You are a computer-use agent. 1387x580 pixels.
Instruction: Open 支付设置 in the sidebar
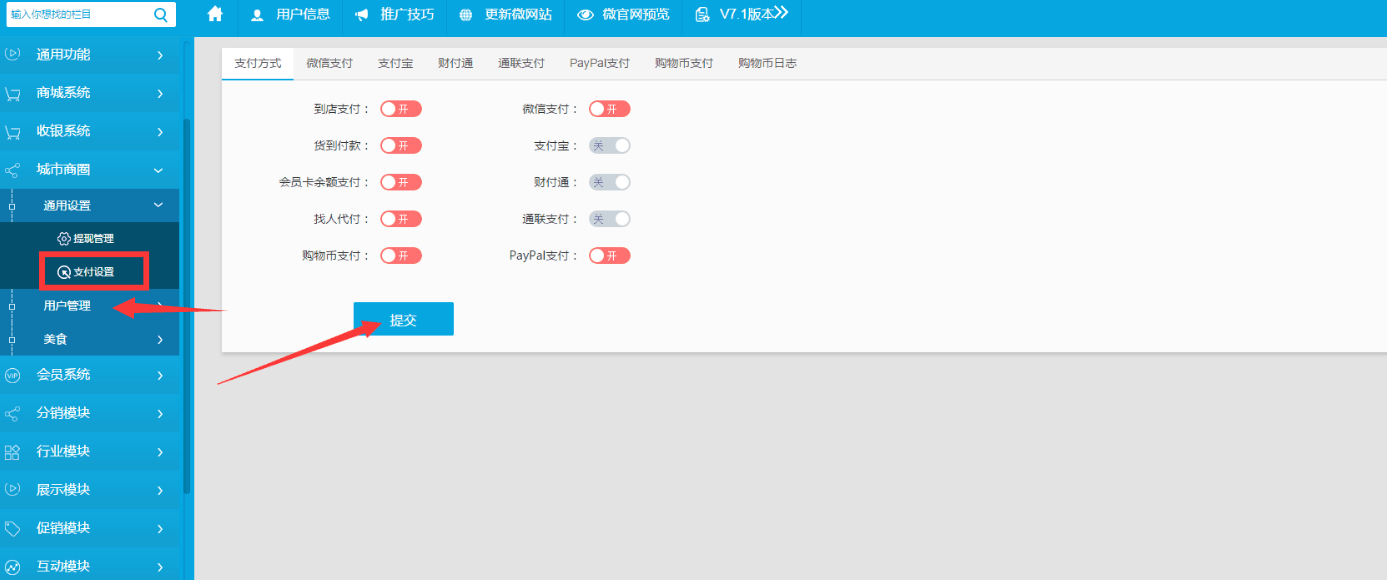click(93, 272)
